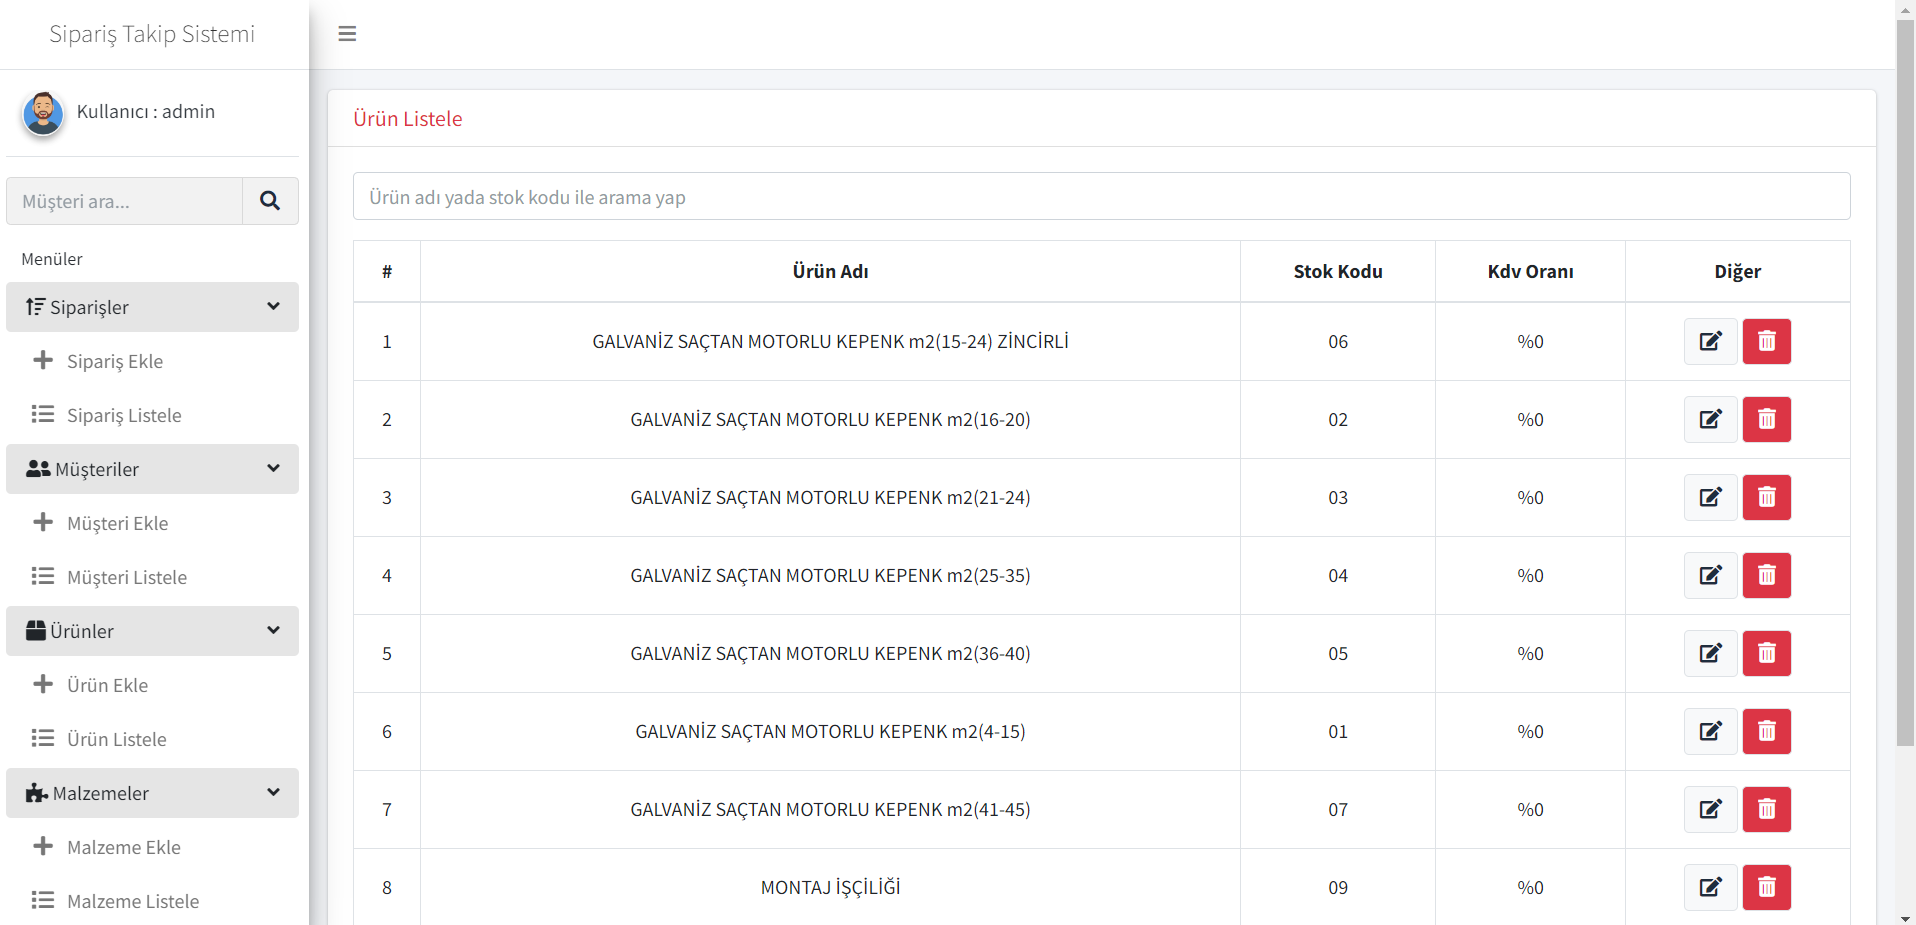Go to Müşteri Listele page

pos(126,577)
